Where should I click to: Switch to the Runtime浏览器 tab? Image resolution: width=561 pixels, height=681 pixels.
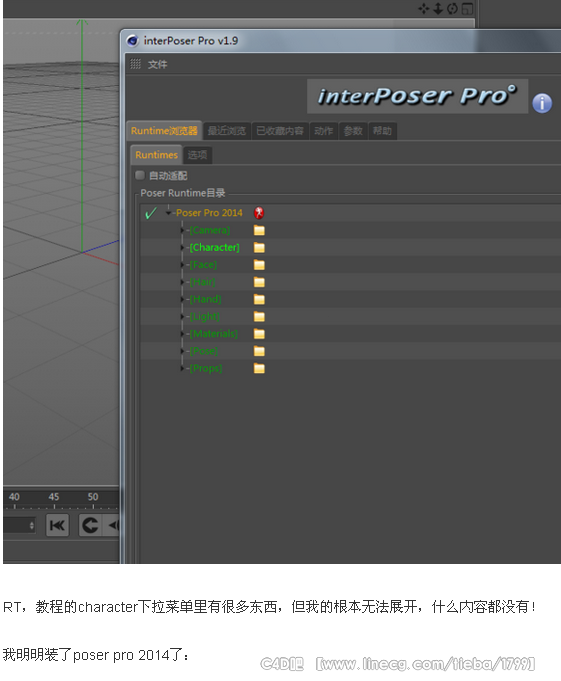click(x=164, y=131)
